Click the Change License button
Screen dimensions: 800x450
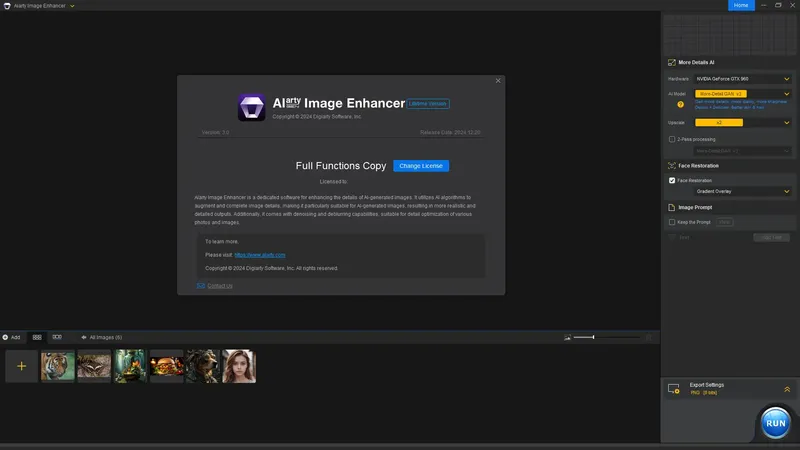coord(421,166)
